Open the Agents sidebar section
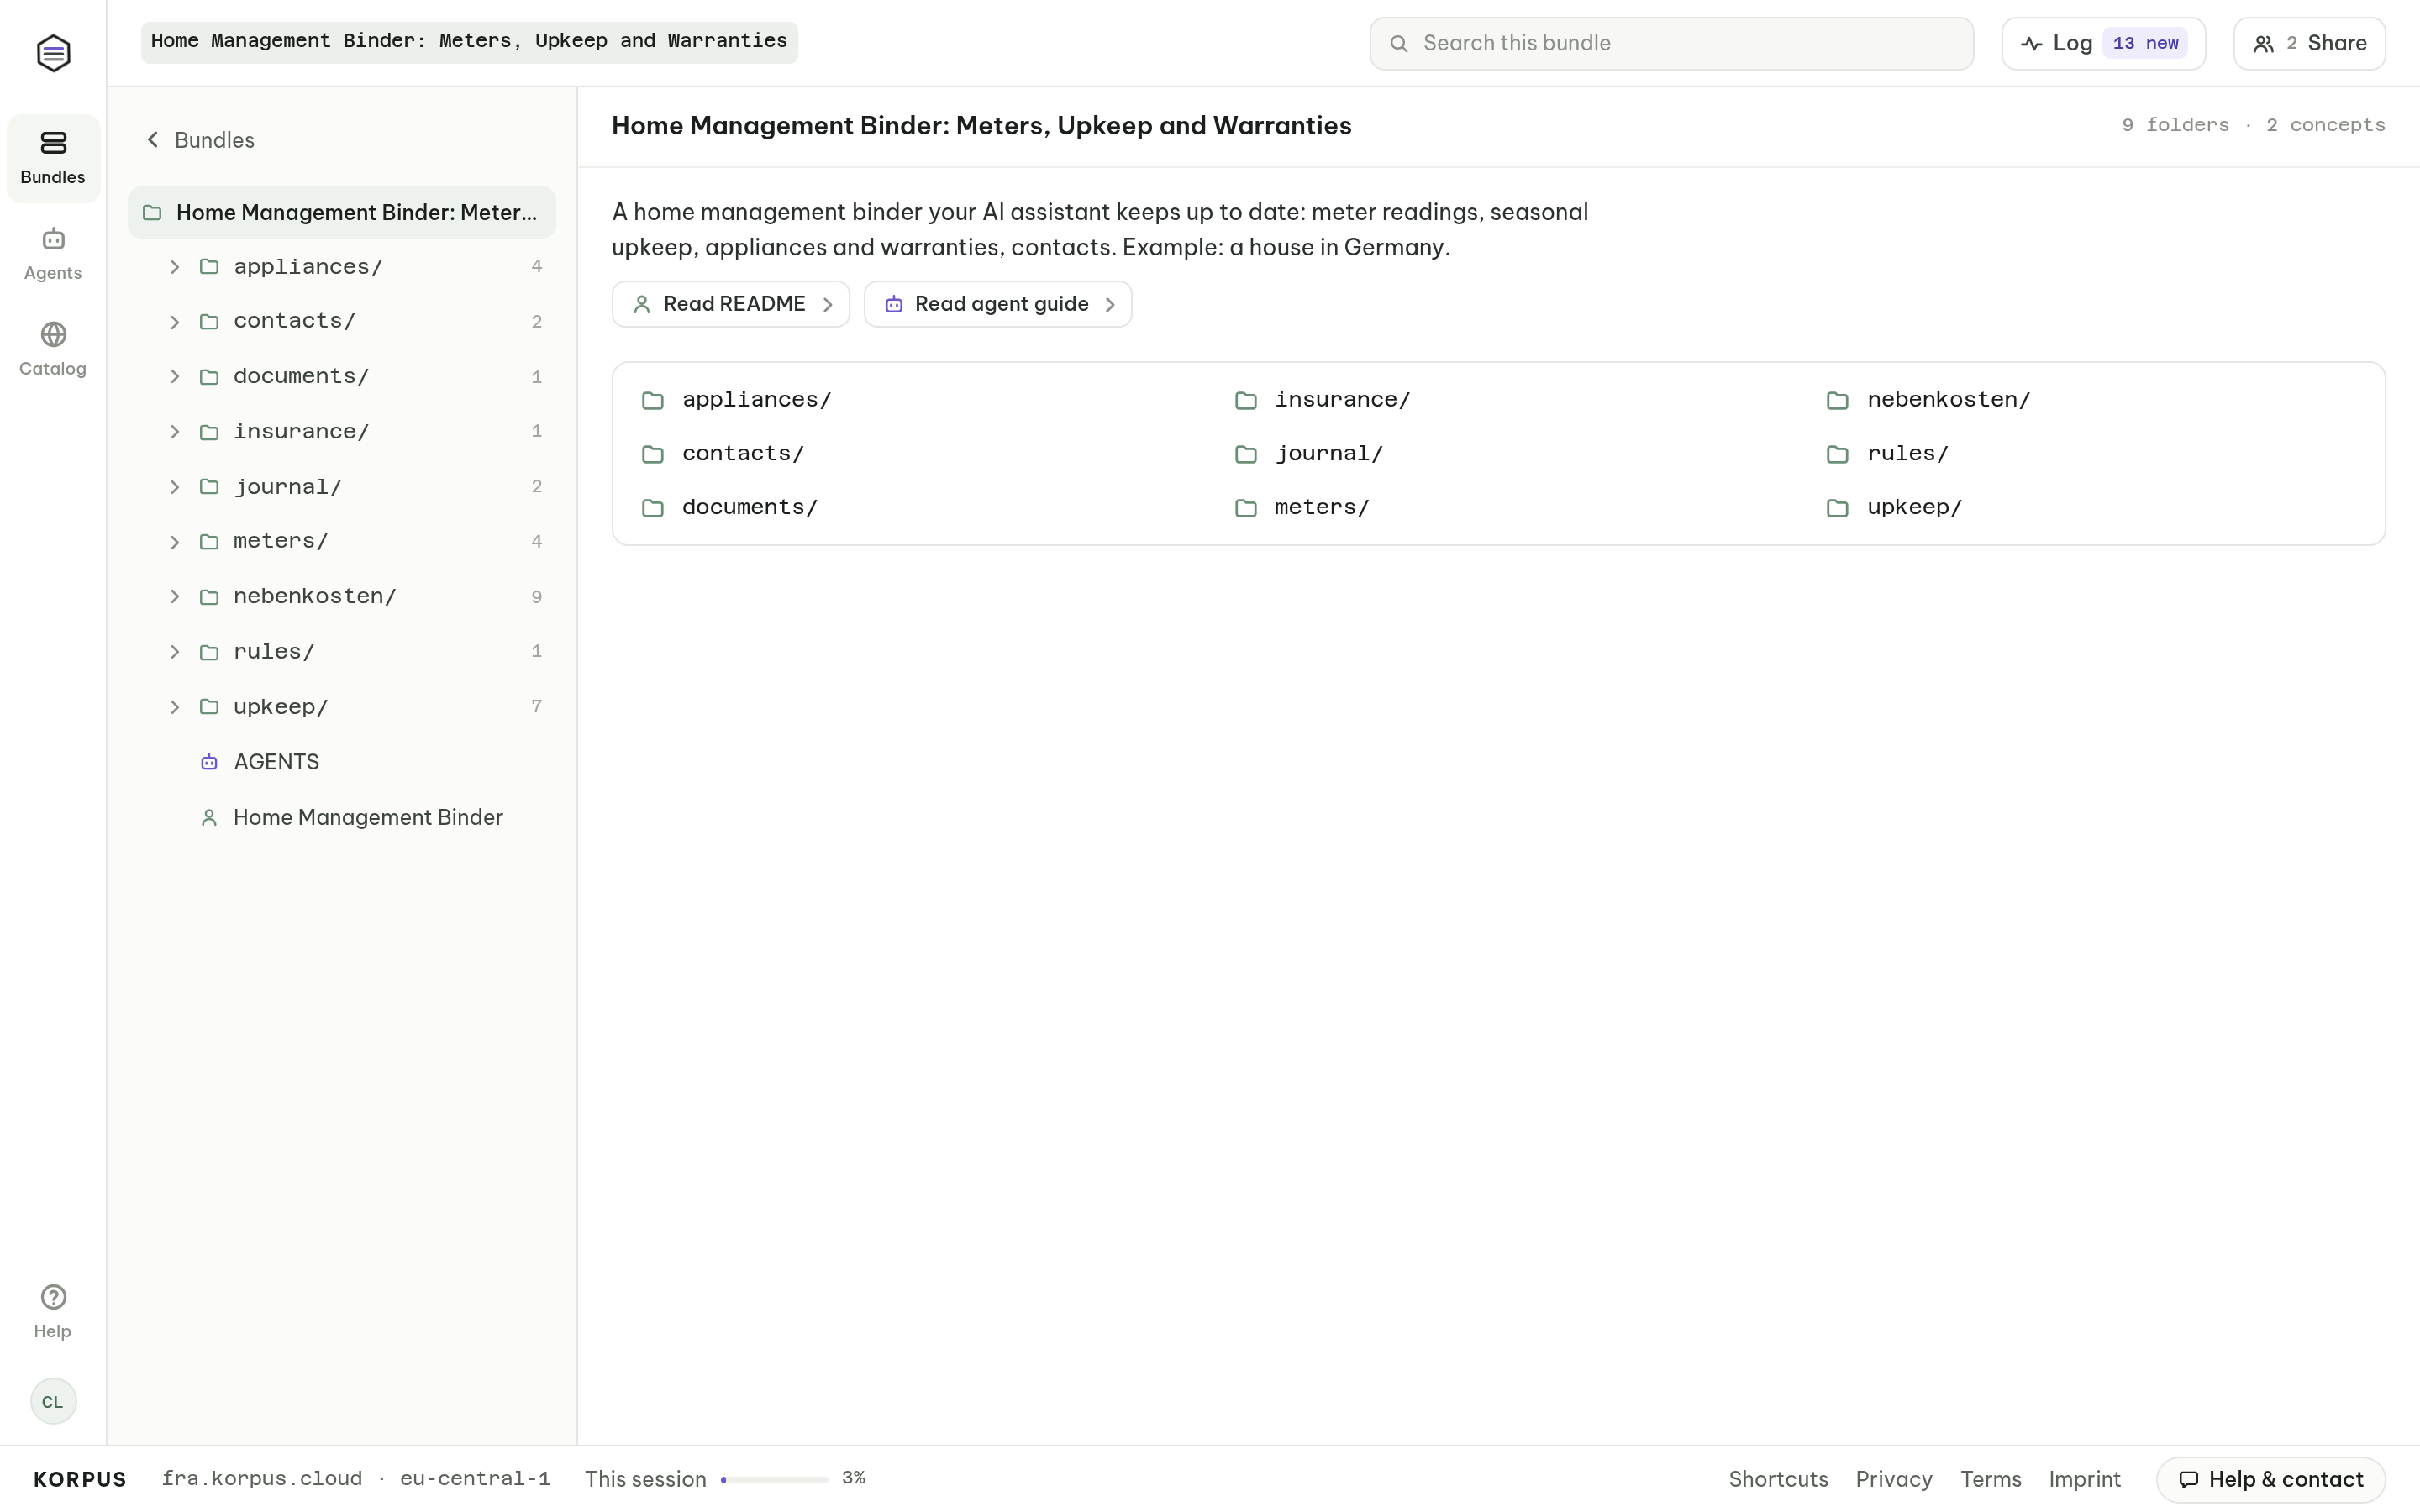The width and height of the screenshot is (2420, 1512). point(53,254)
